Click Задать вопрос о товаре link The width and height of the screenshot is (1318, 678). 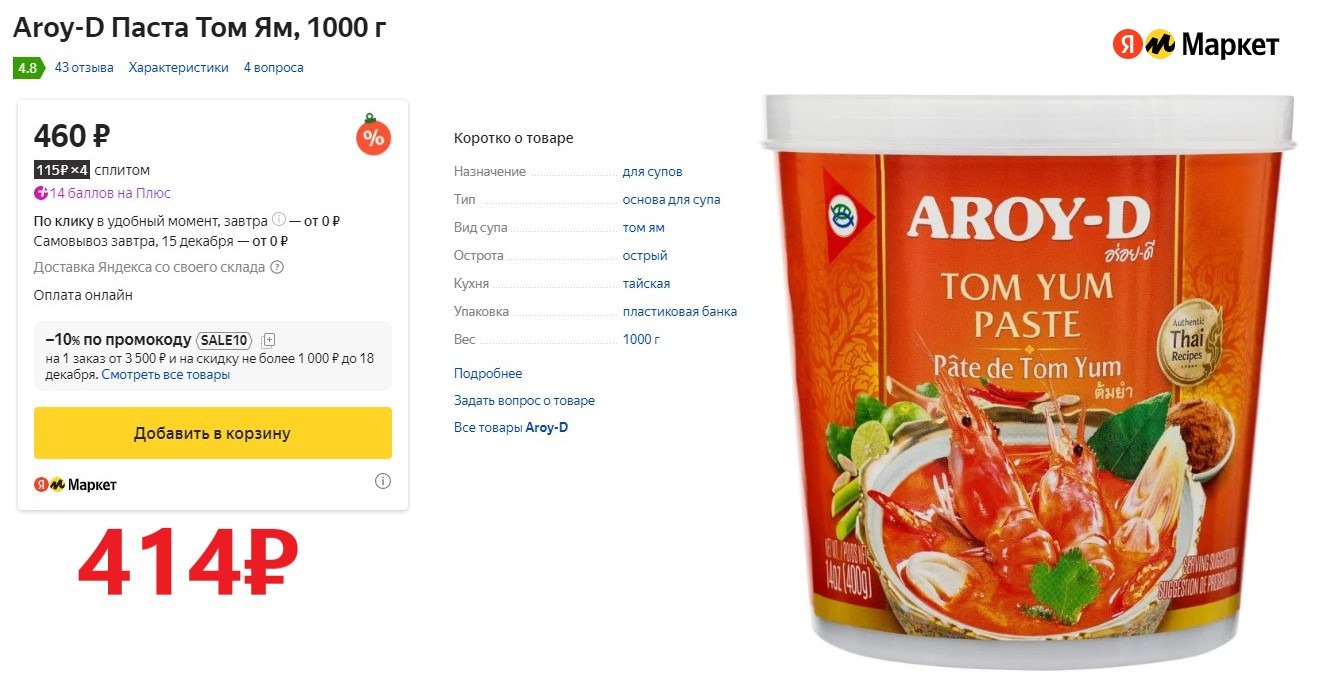click(x=524, y=401)
